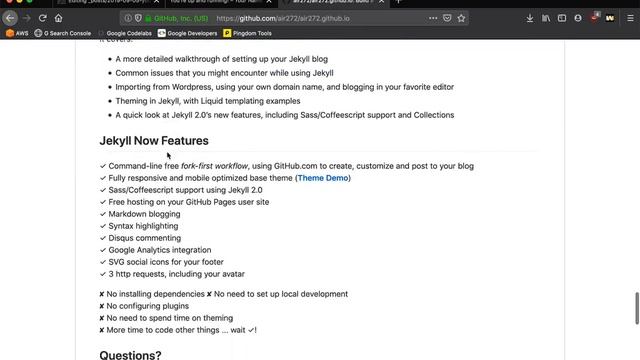Viewport: 640px width, 360px height.
Task: Open the page actions ellipsis menu
Action: (433, 18)
